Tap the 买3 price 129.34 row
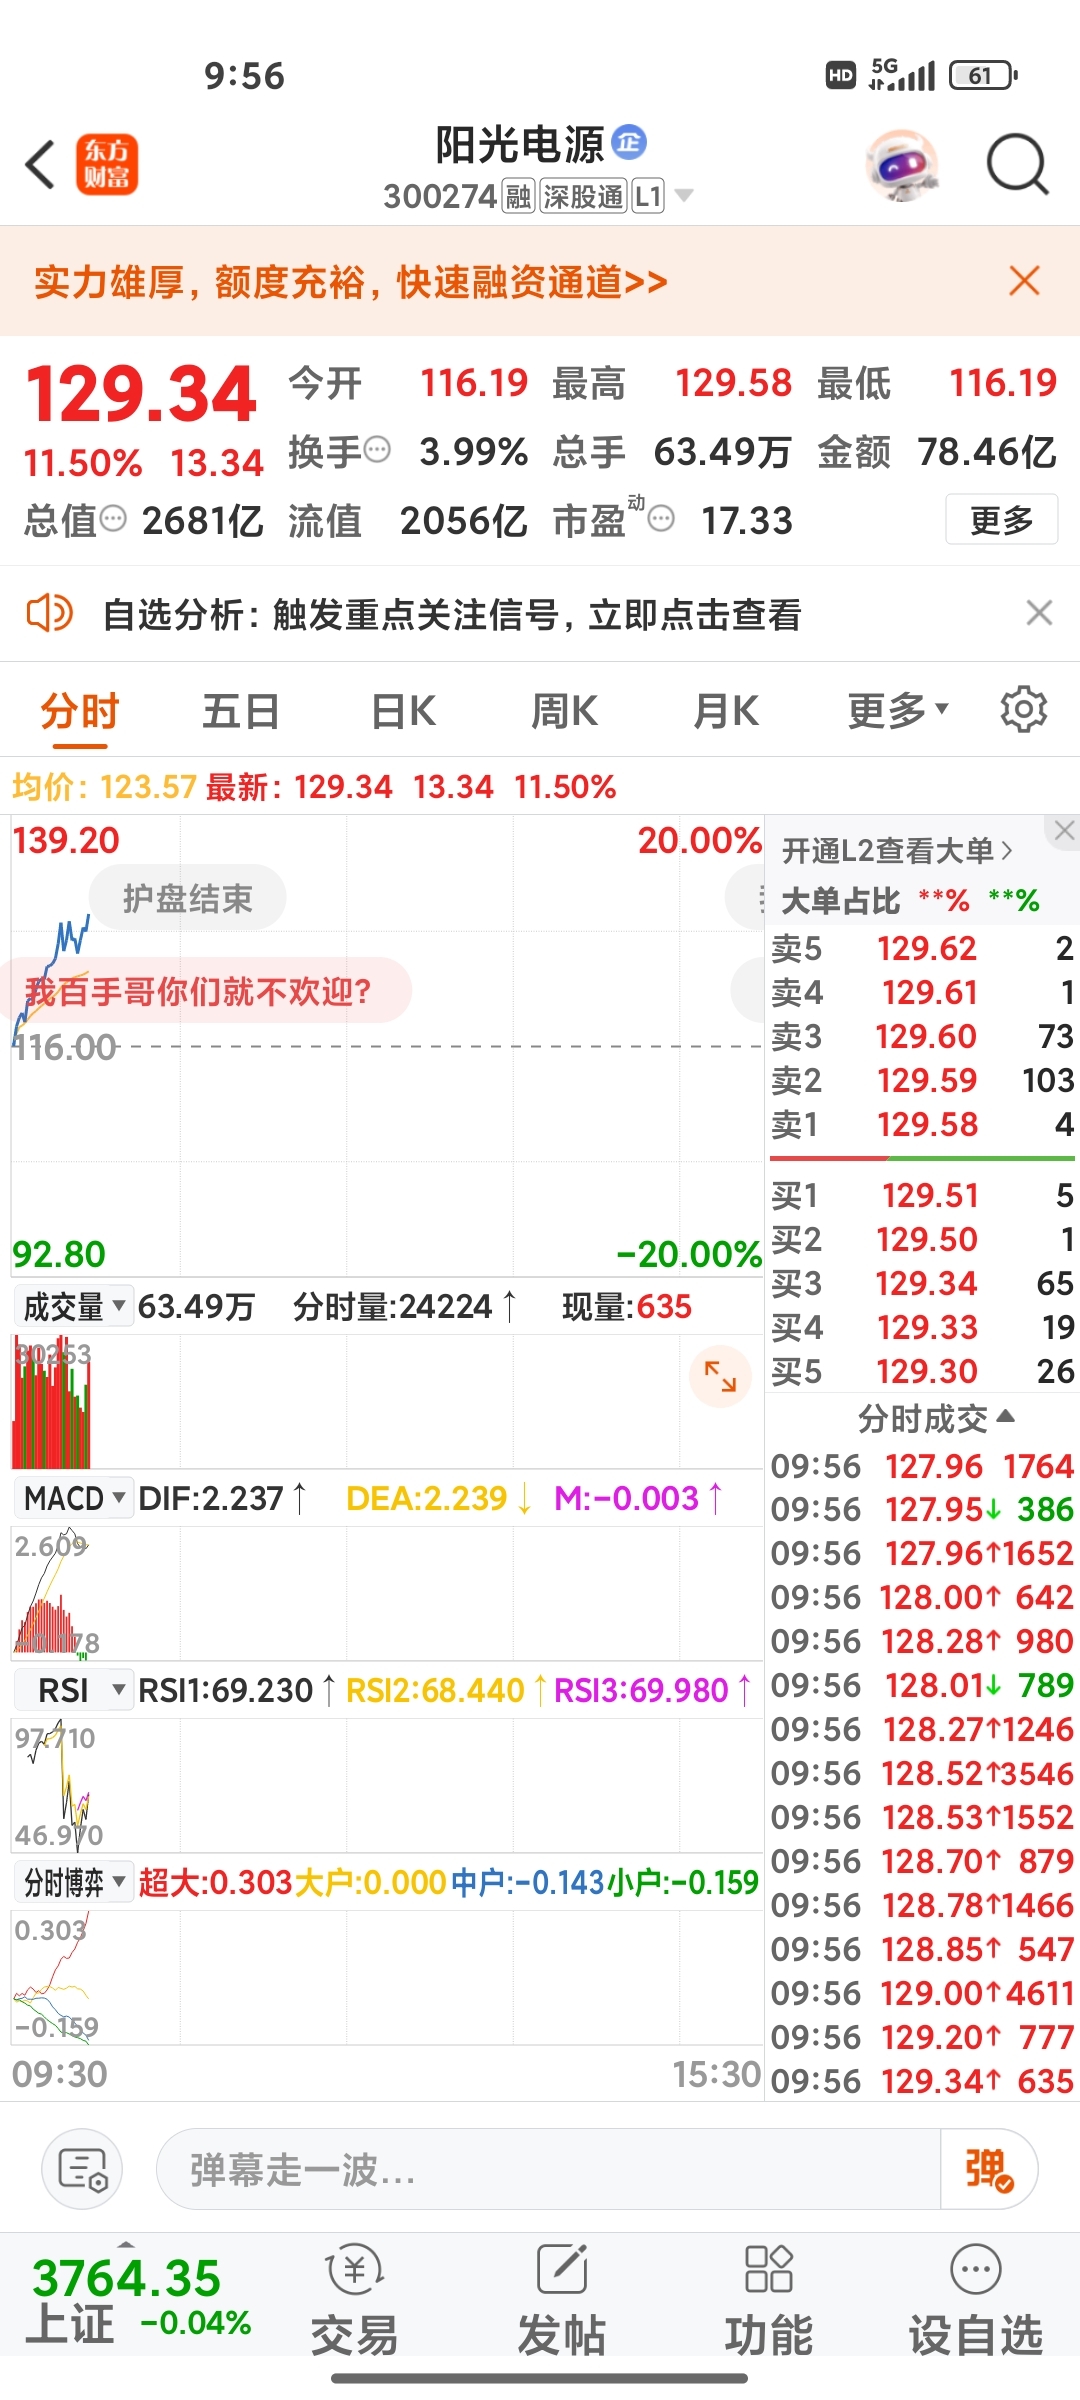 (922, 1283)
